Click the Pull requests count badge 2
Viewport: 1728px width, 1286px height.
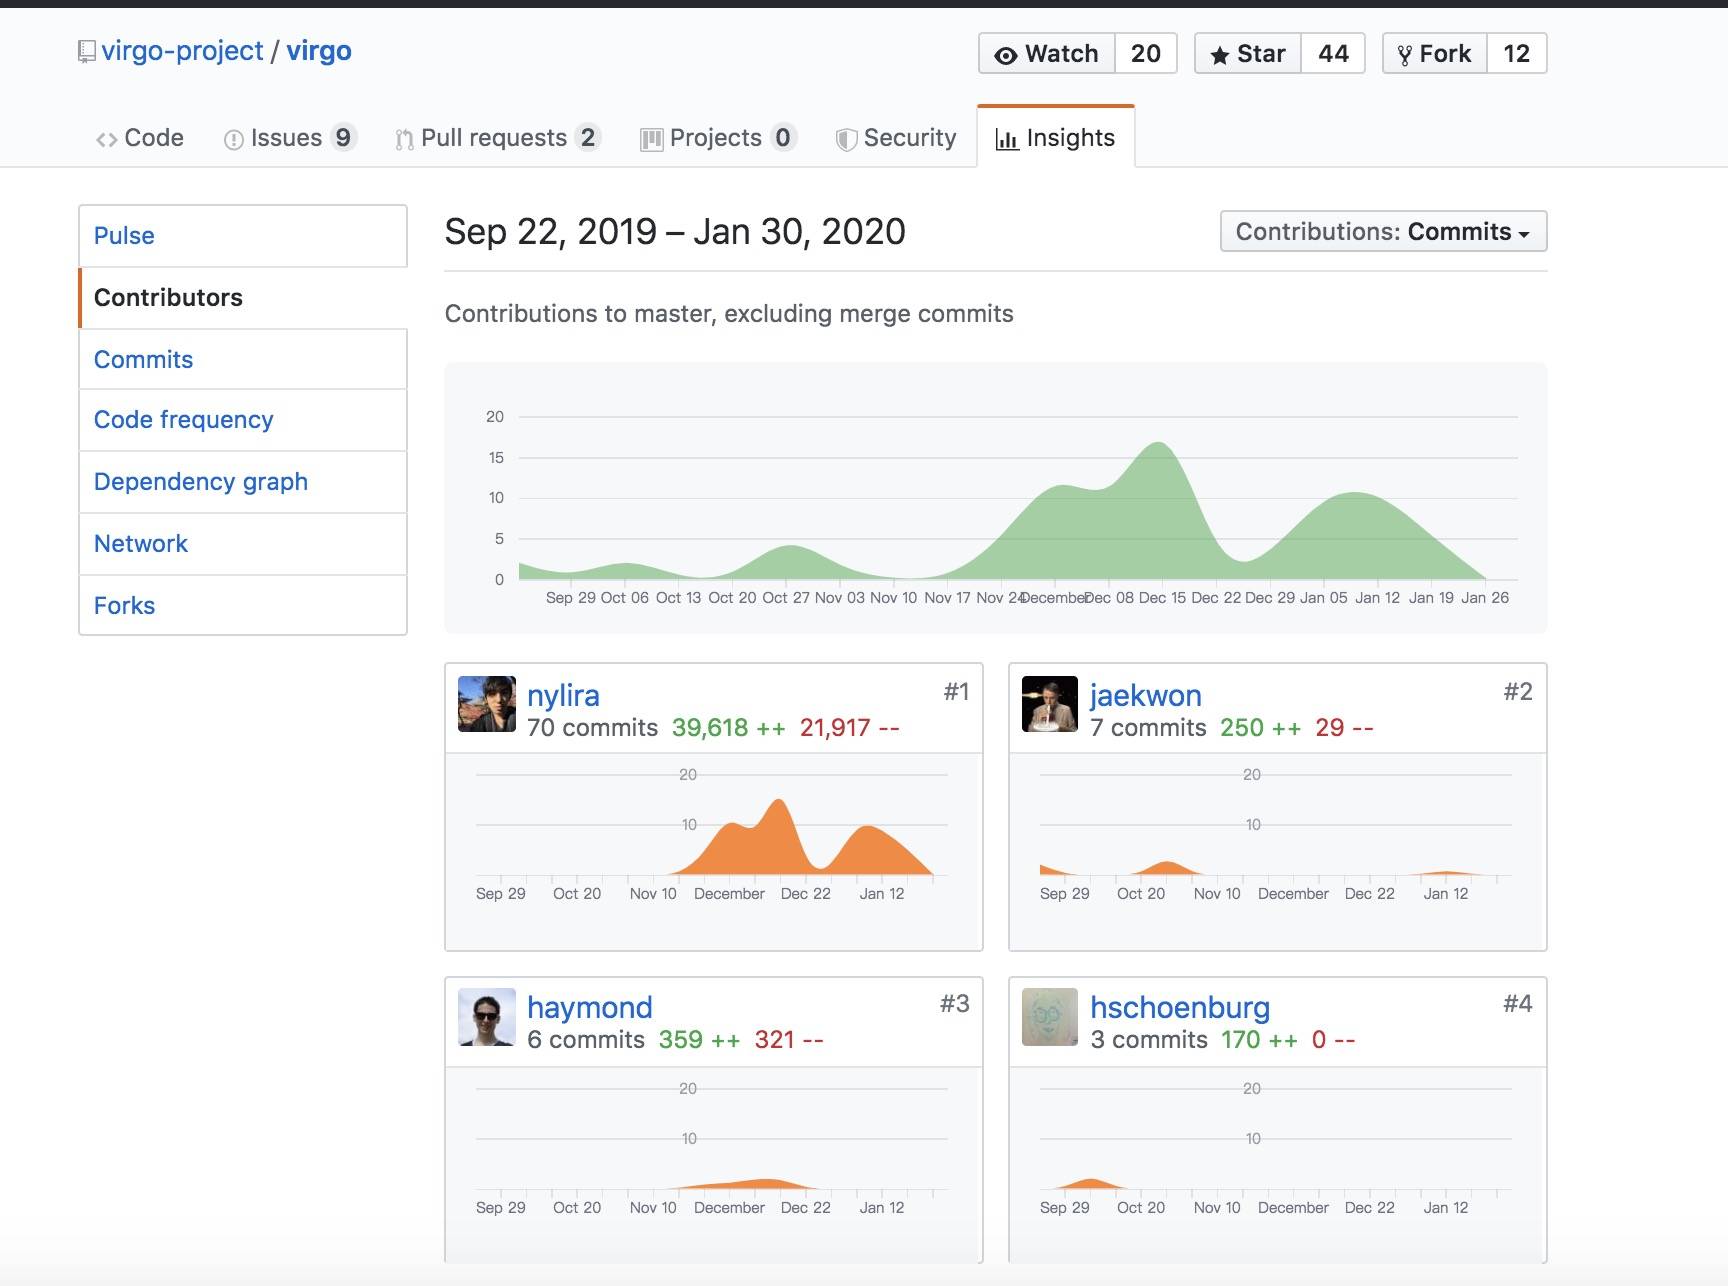click(588, 137)
